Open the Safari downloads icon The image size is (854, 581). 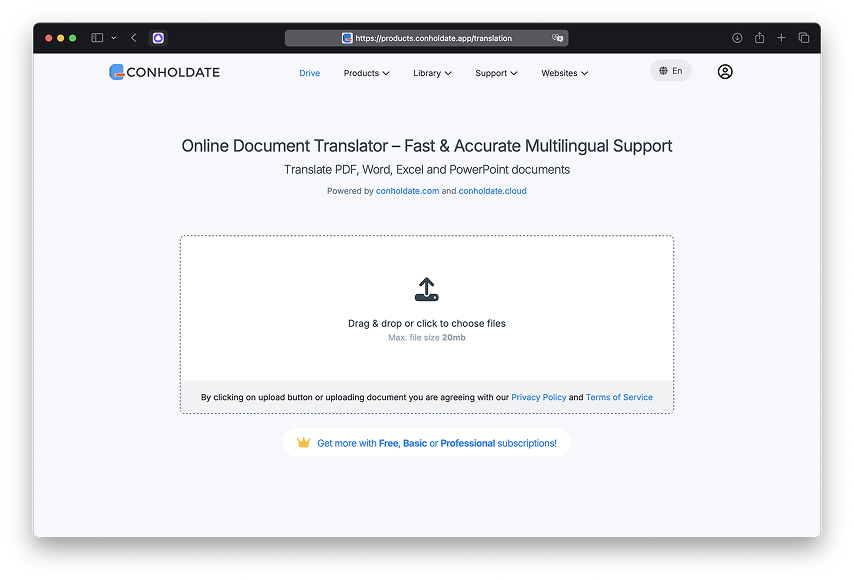(x=737, y=38)
